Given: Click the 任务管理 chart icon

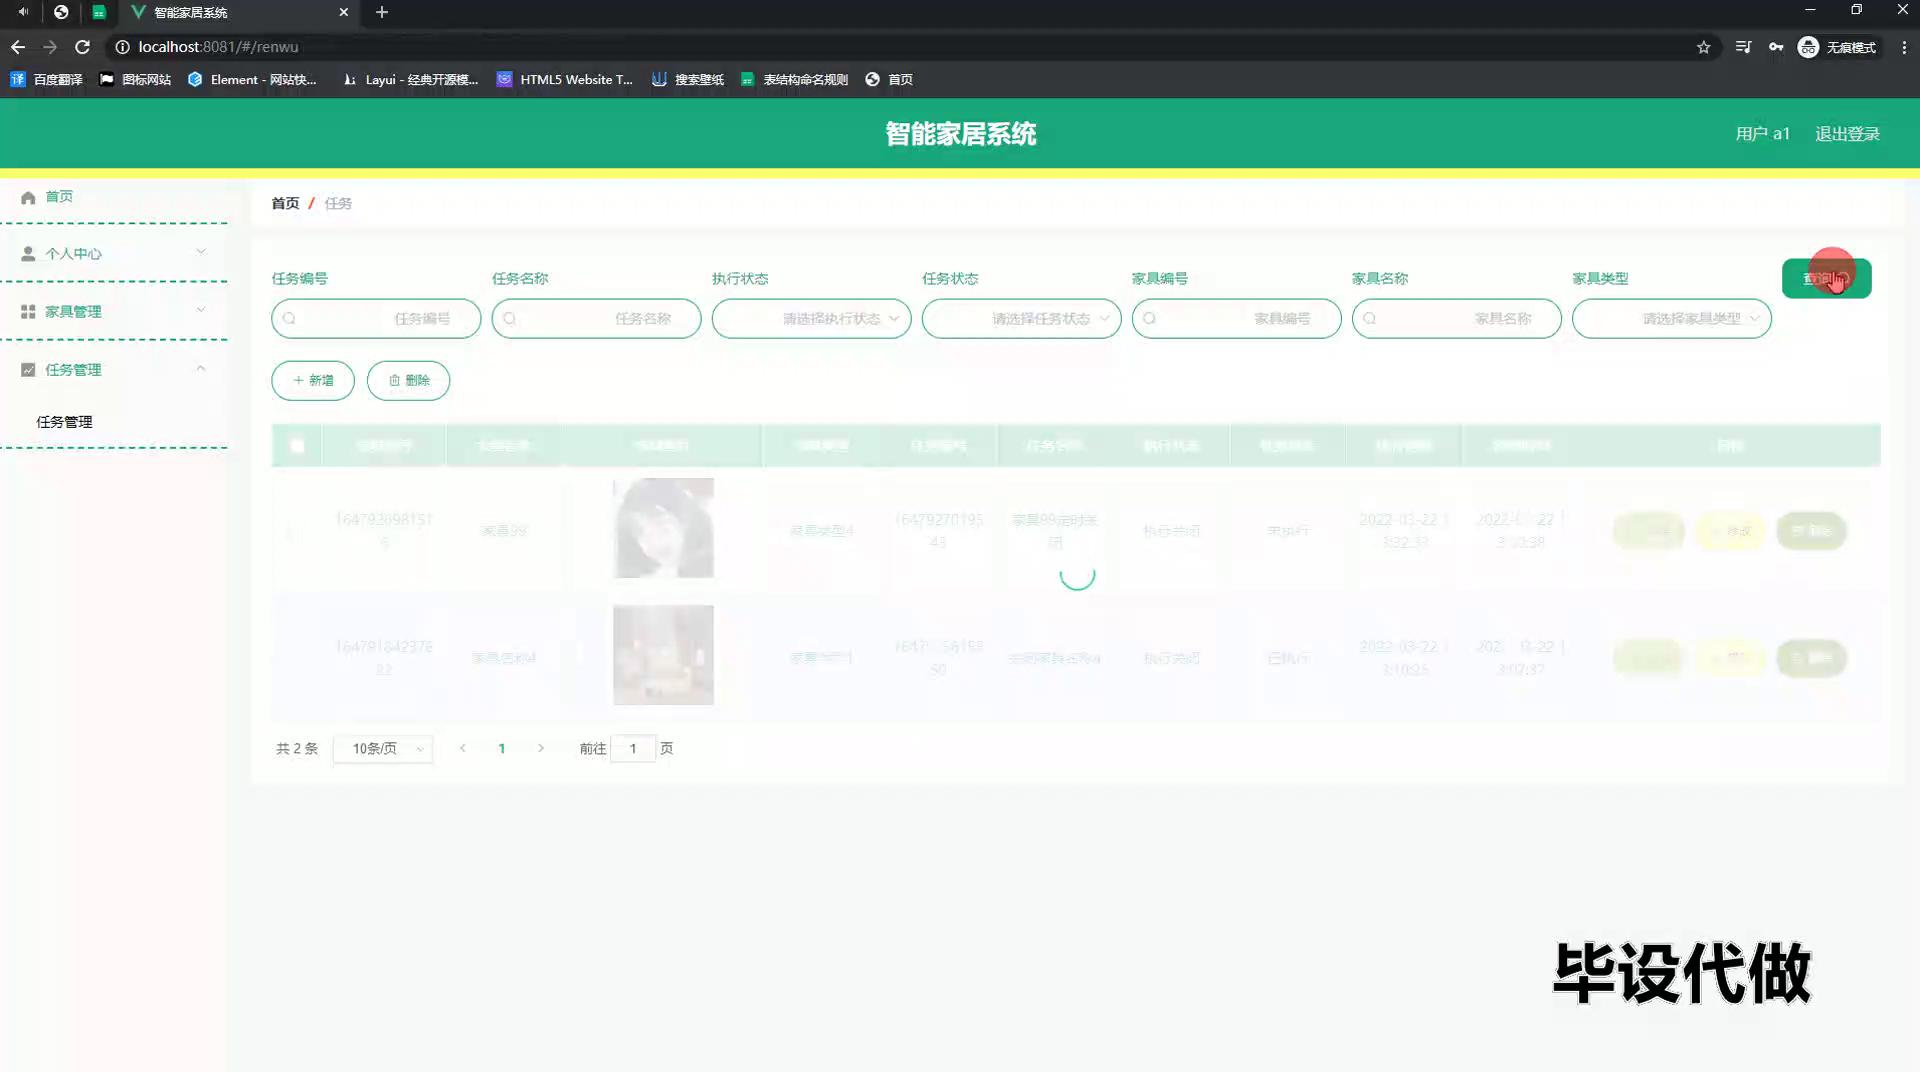Looking at the screenshot, I should coord(28,370).
